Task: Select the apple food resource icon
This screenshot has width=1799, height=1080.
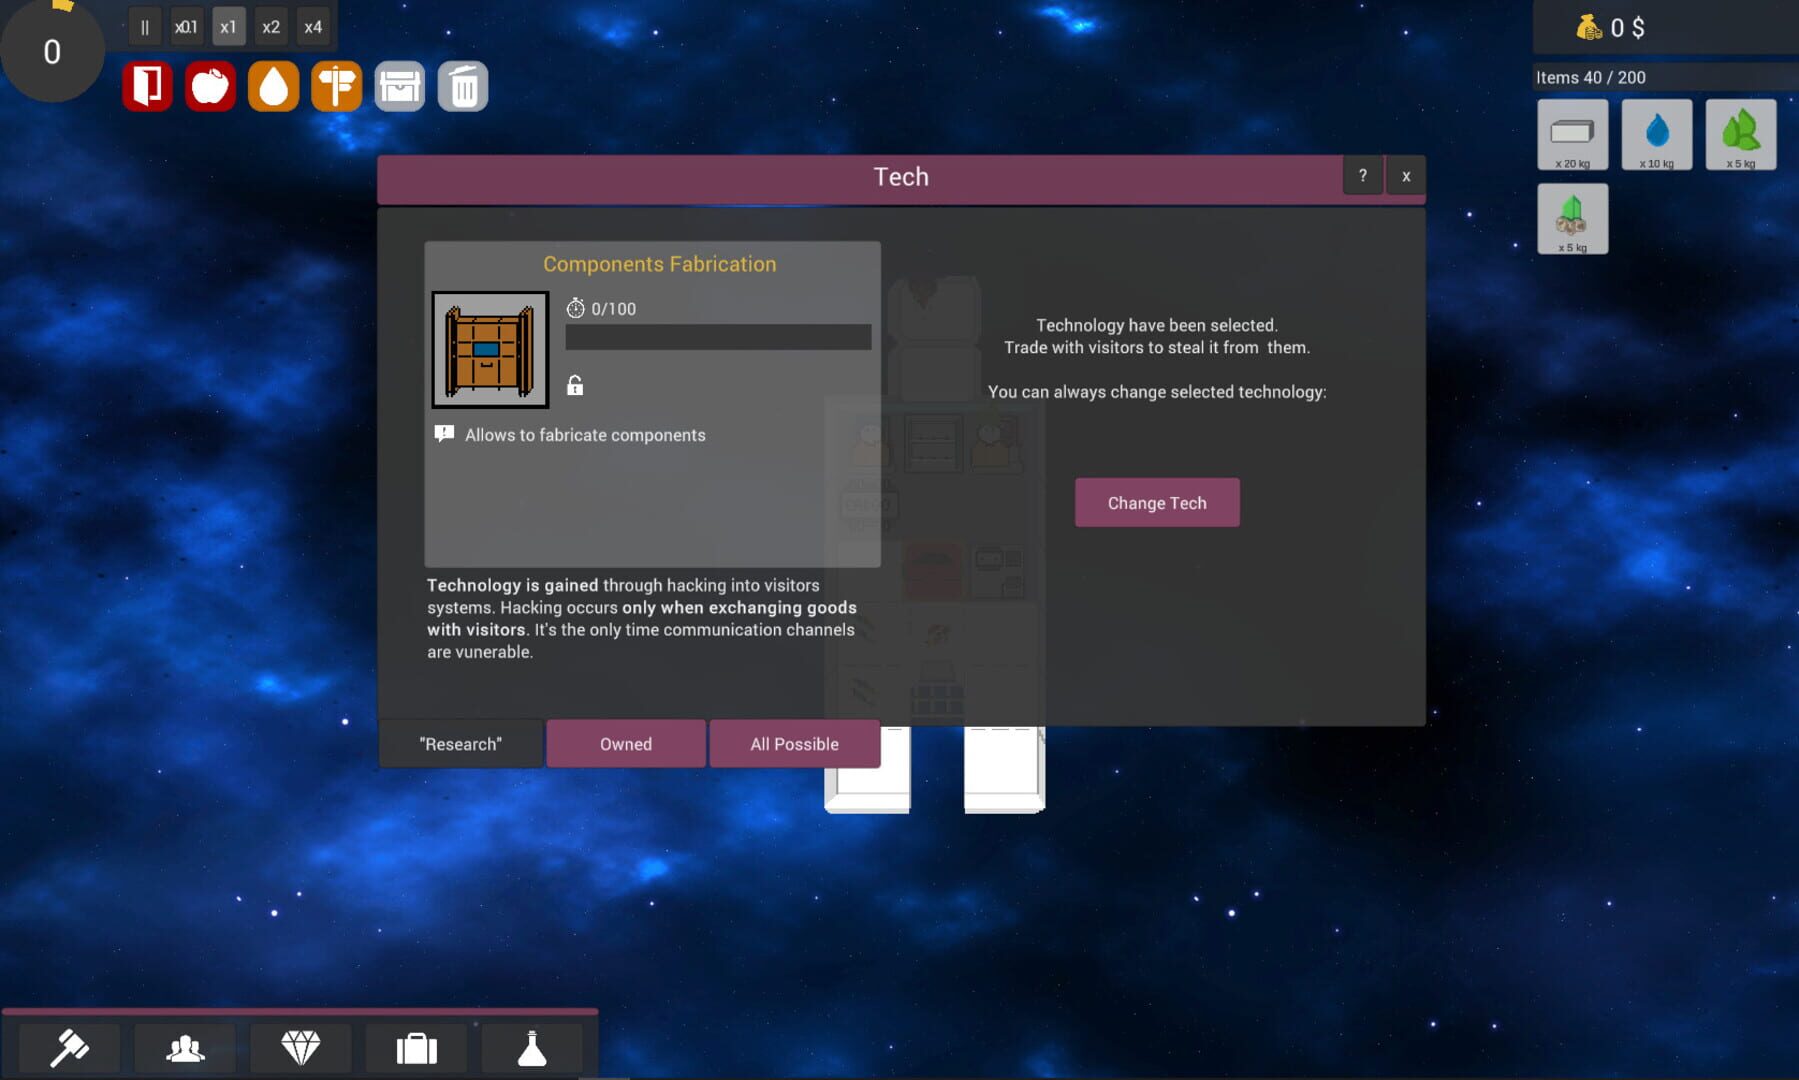Action: [210, 85]
